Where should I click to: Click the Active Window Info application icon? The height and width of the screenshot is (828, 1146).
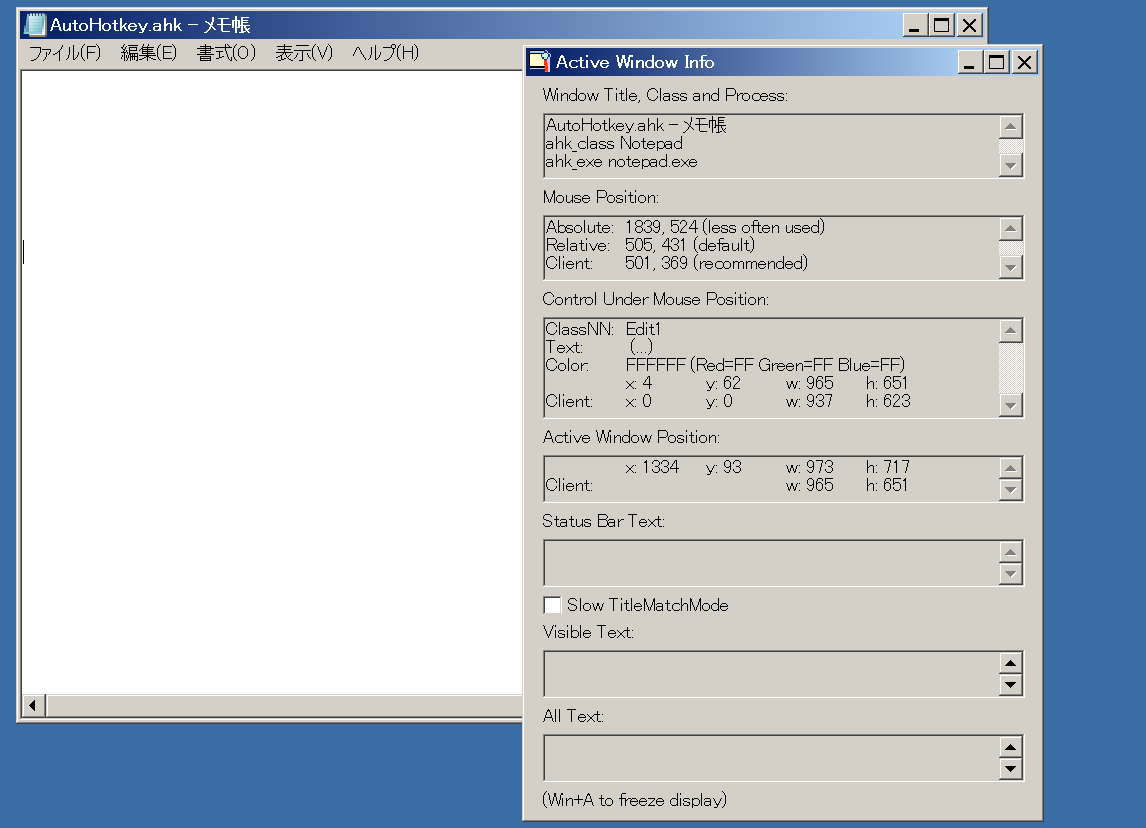(x=540, y=61)
